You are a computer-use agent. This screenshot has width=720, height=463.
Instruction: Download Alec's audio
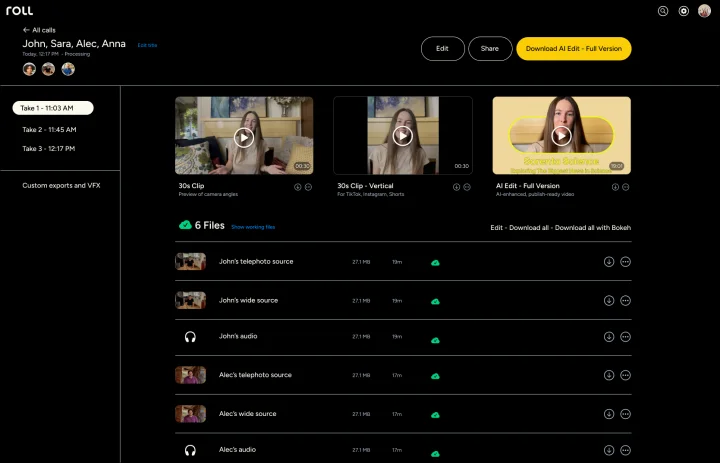[609, 450]
